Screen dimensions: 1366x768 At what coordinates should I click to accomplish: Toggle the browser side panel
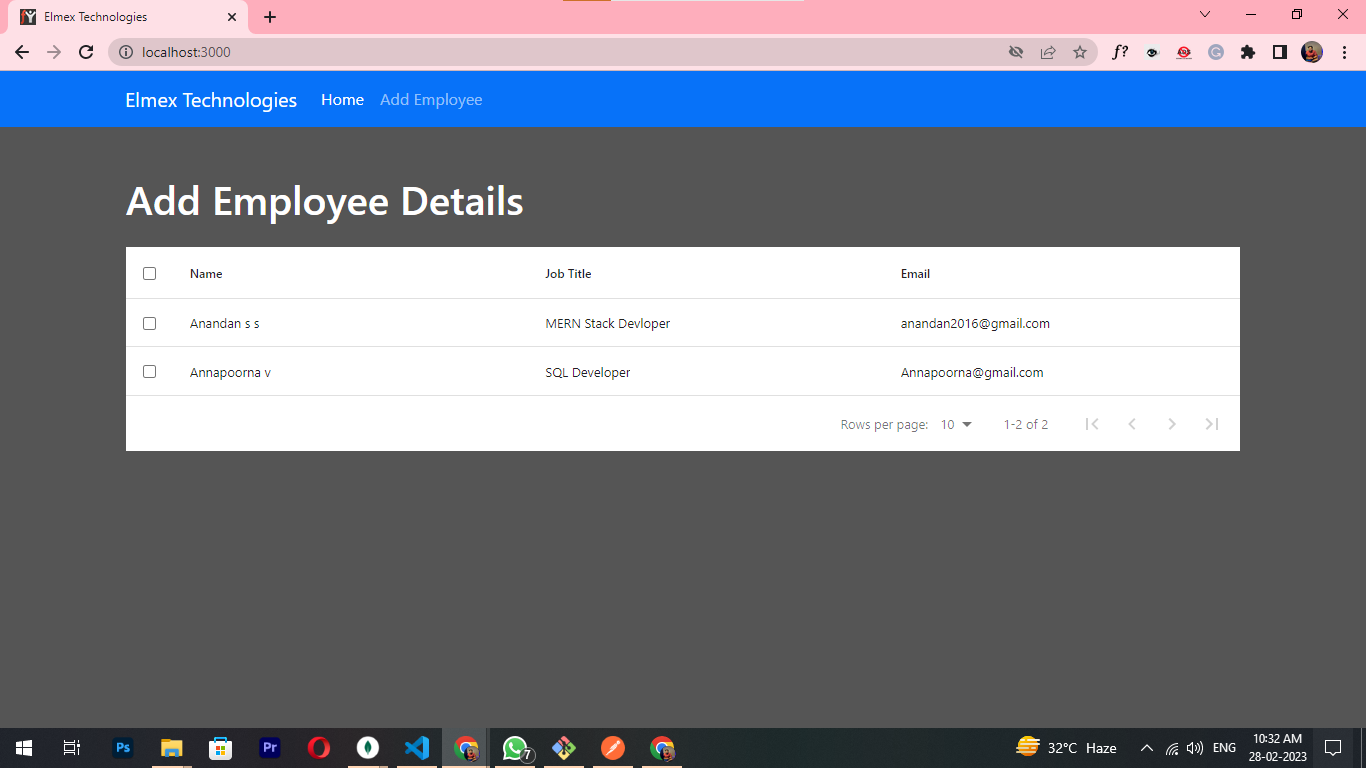point(1280,52)
